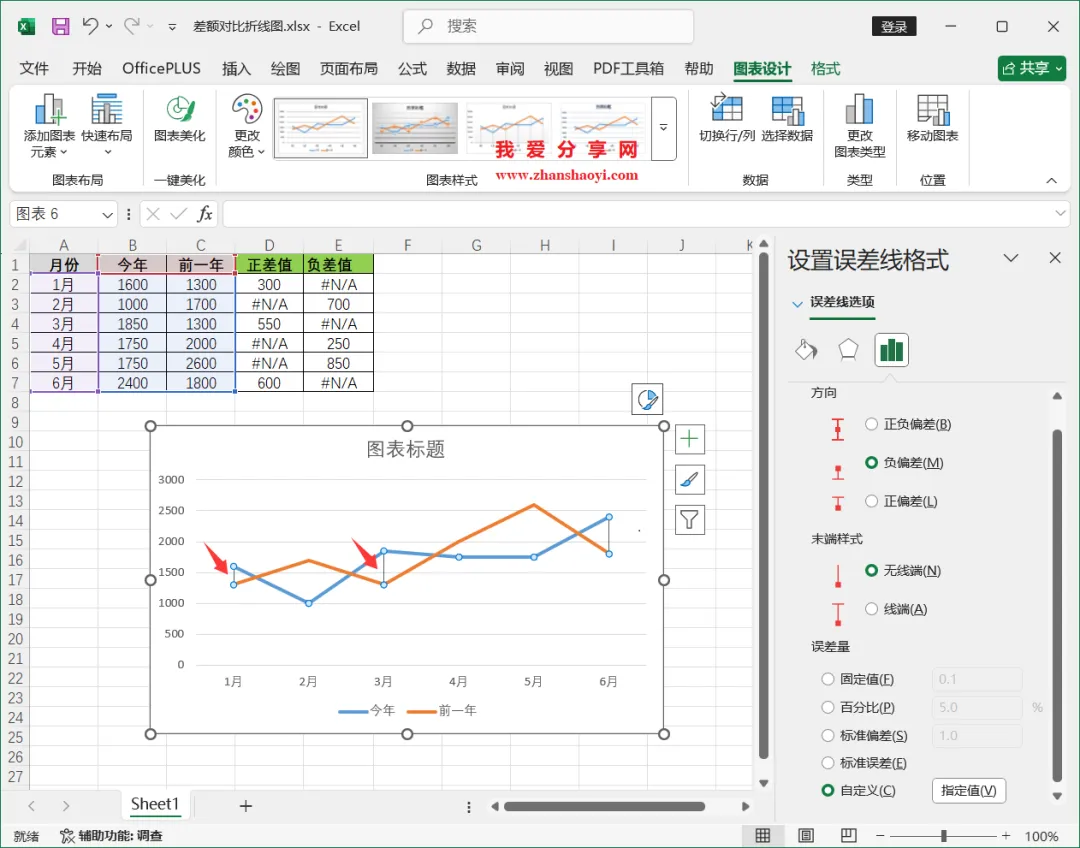Image resolution: width=1080 pixels, height=848 pixels.
Task: Select the Sheet1 tab
Action: 155,805
